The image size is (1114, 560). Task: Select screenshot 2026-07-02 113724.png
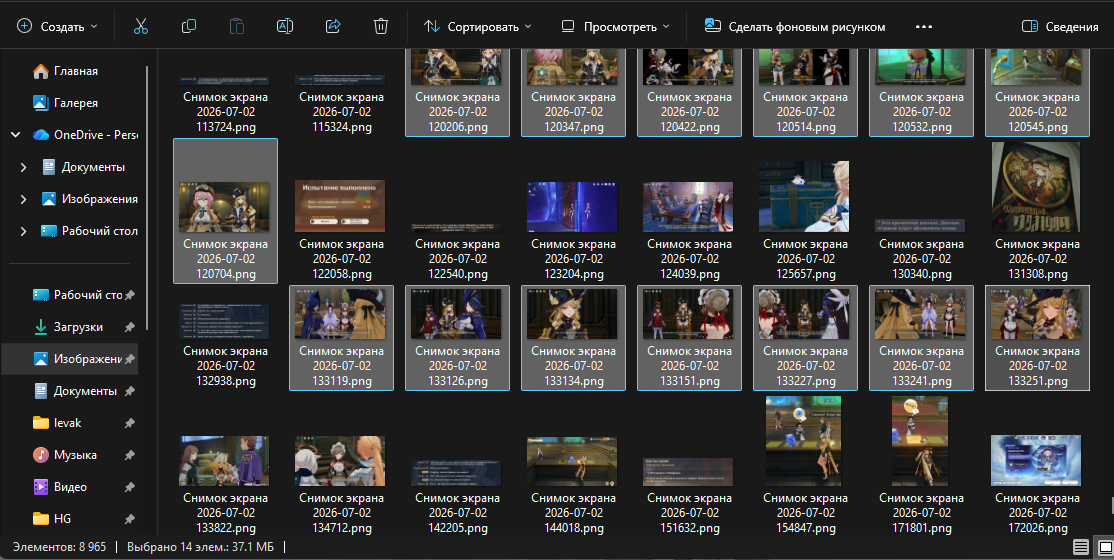point(225,92)
